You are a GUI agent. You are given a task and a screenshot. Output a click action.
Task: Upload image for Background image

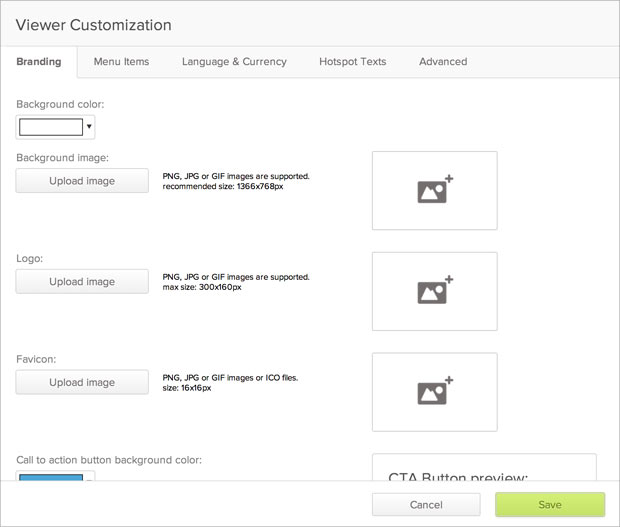click(82, 181)
